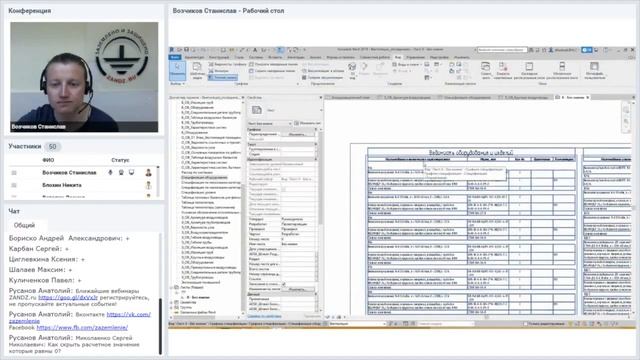Click the screen share icon for Возчиков Станислав
The height and width of the screenshot is (360, 640).
pos(131,173)
